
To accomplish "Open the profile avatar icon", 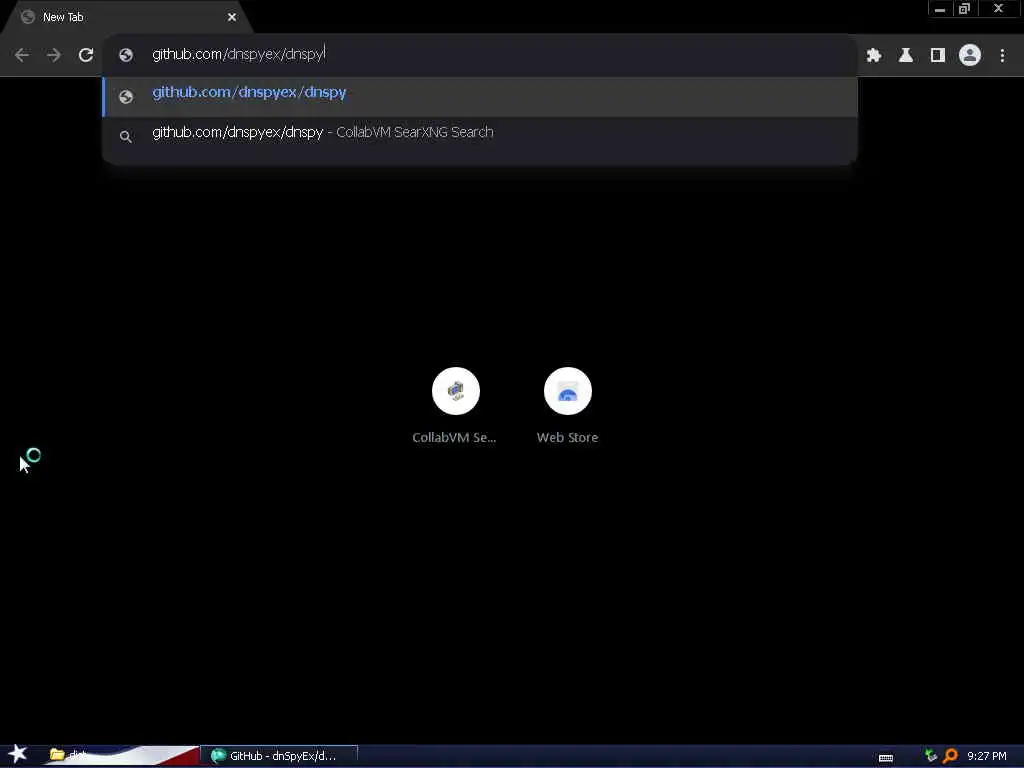I will tap(970, 55).
